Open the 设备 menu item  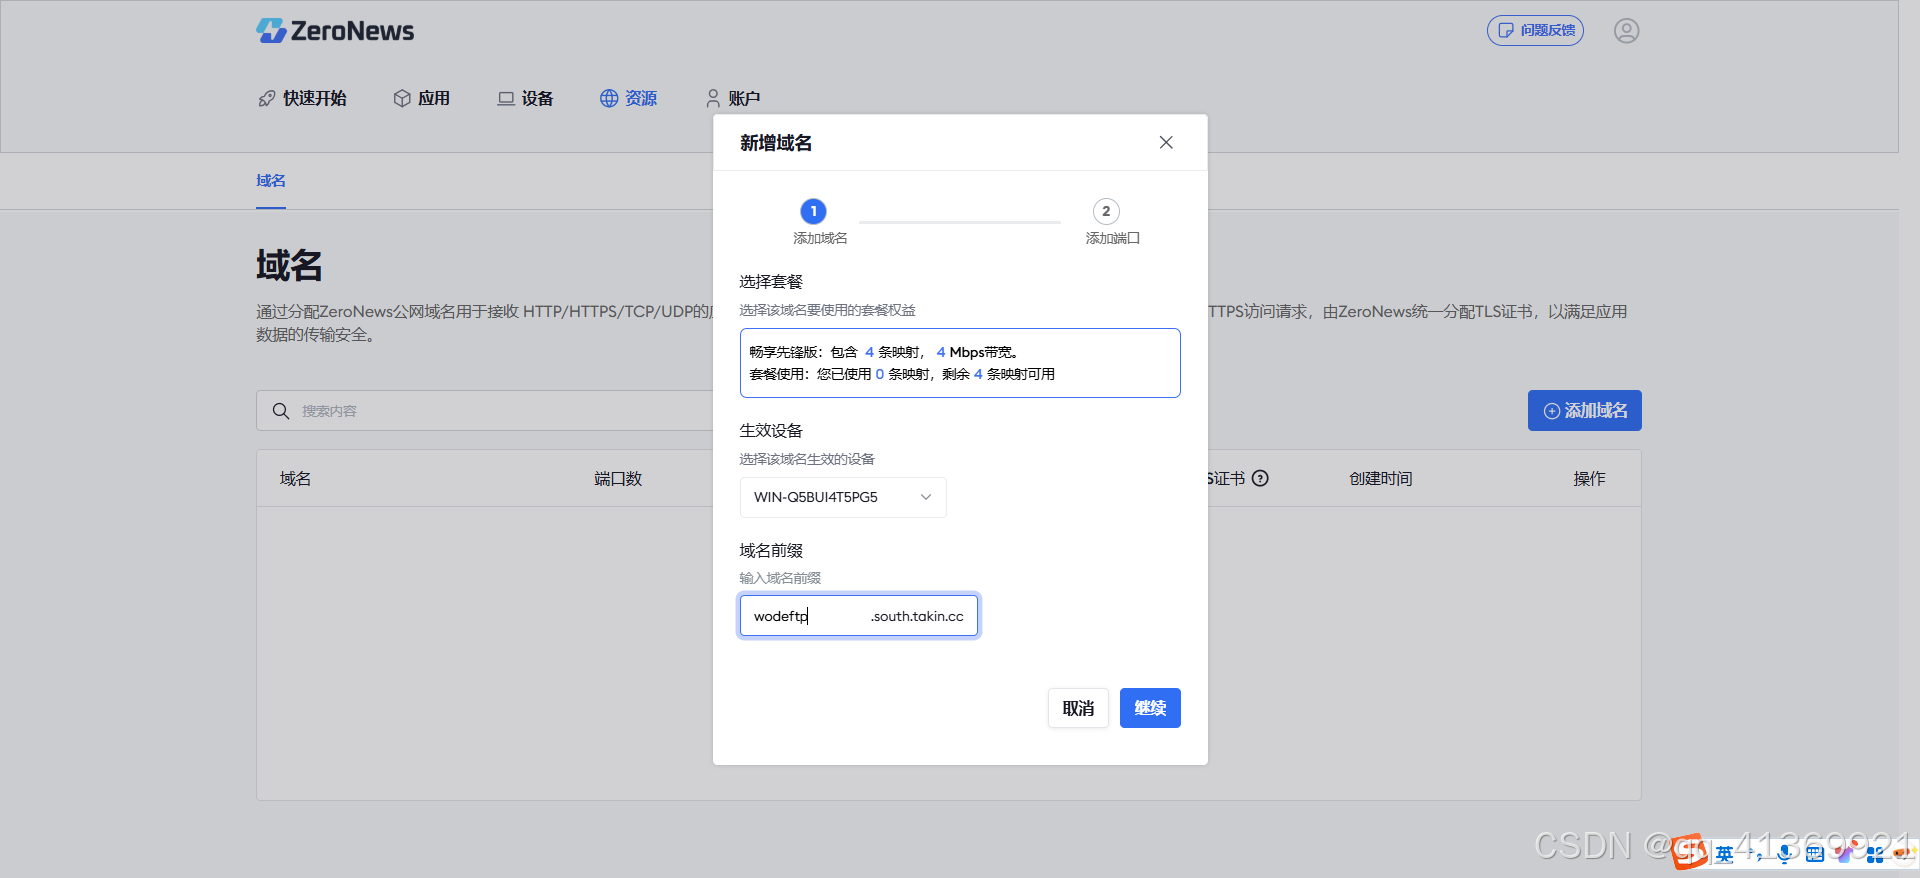pyautogui.click(x=526, y=98)
